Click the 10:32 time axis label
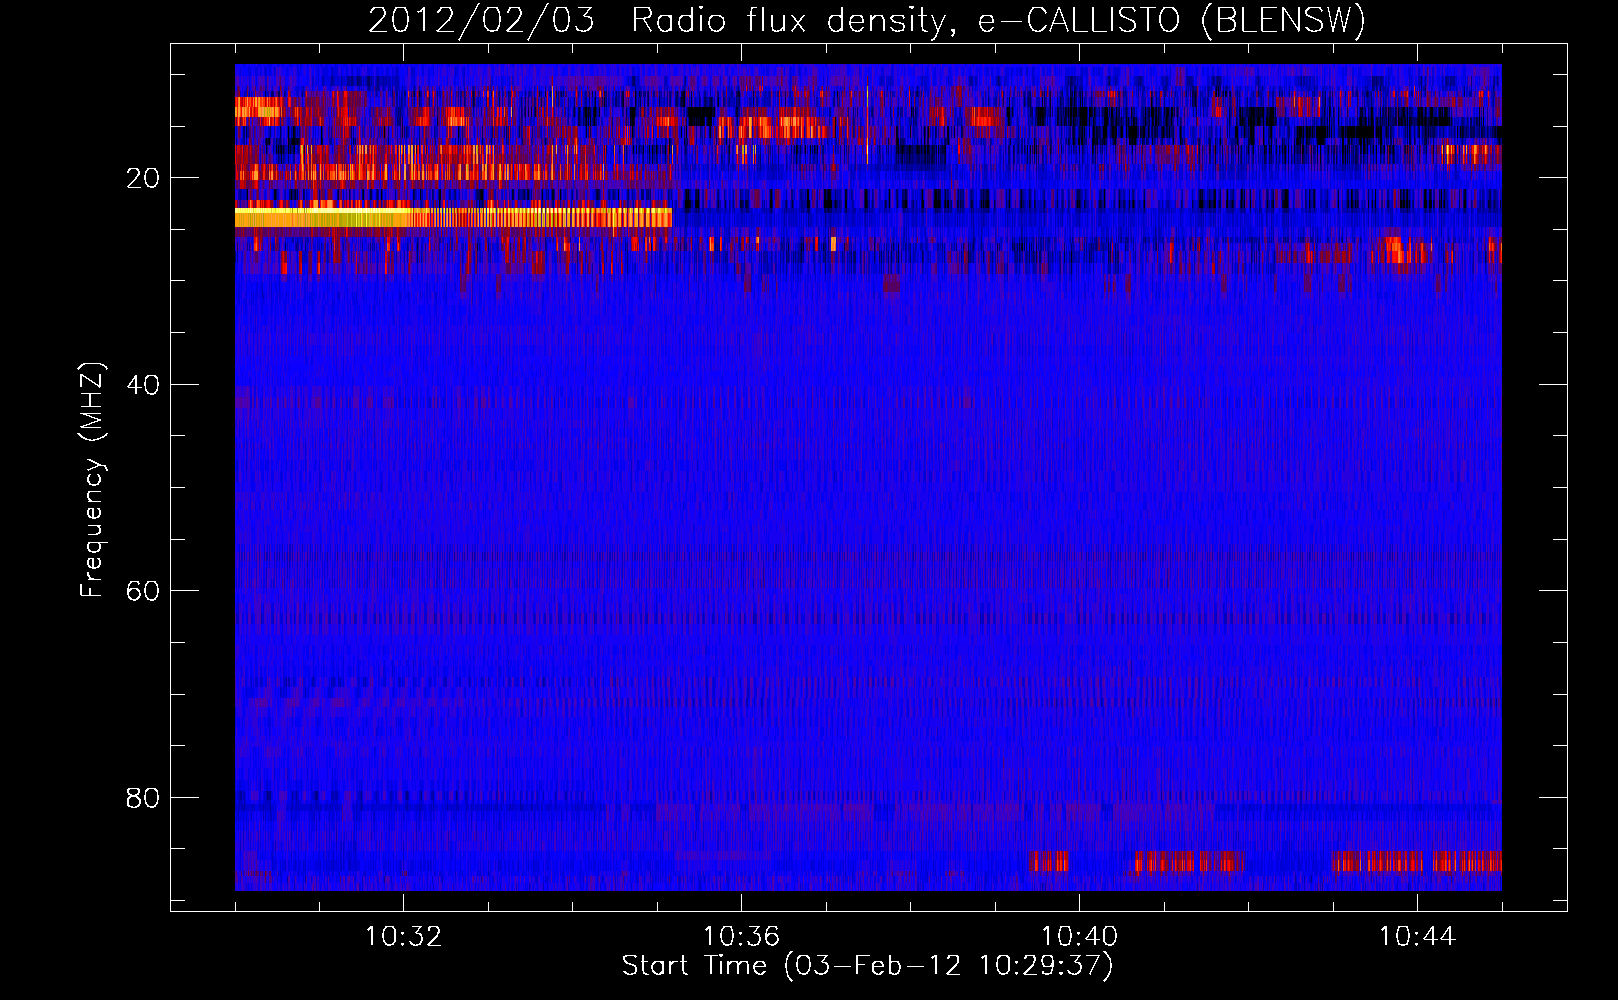 pos(403,937)
